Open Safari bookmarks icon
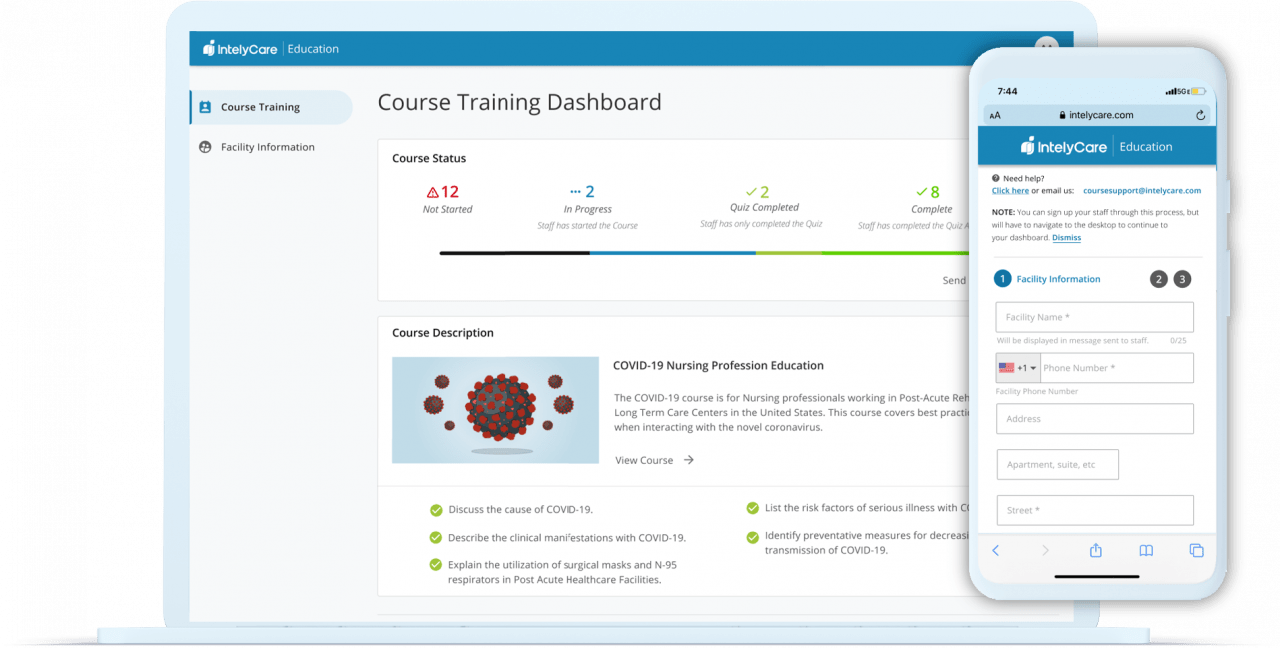The image size is (1280, 648). [x=1146, y=551]
